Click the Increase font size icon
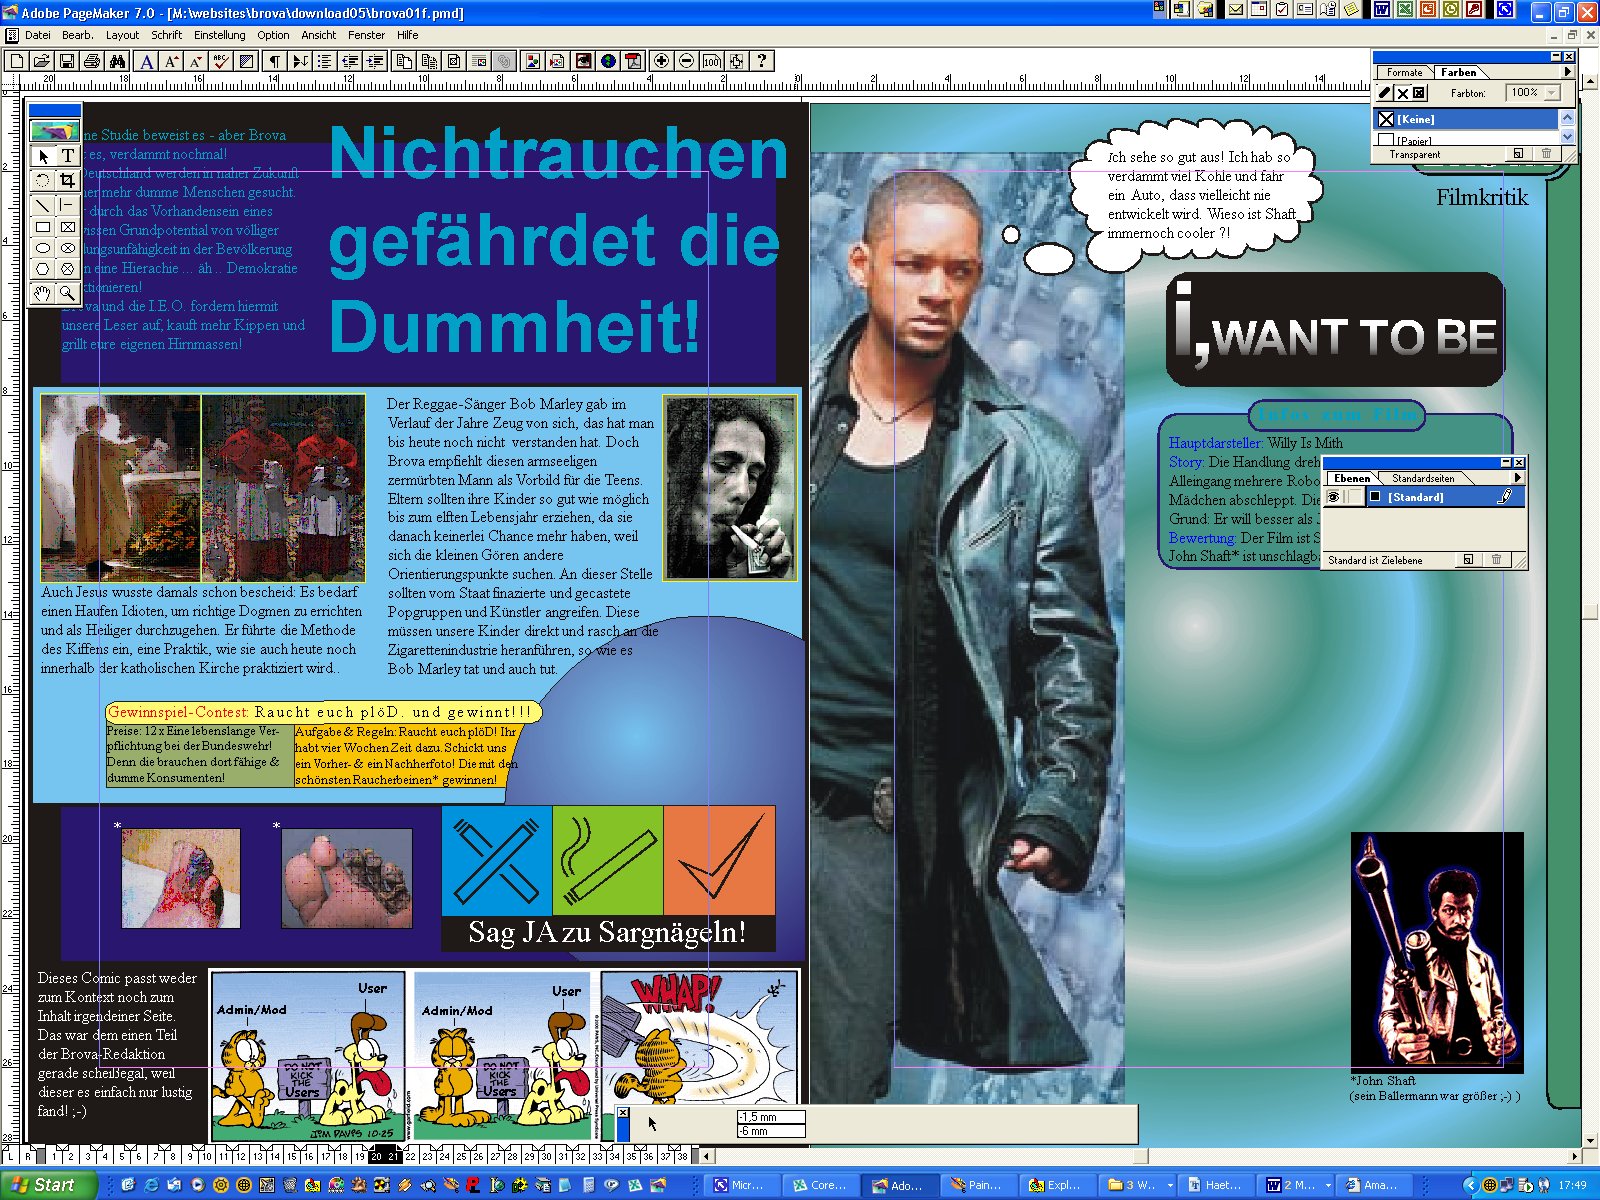The image size is (1600, 1200). (x=172, y=61)
